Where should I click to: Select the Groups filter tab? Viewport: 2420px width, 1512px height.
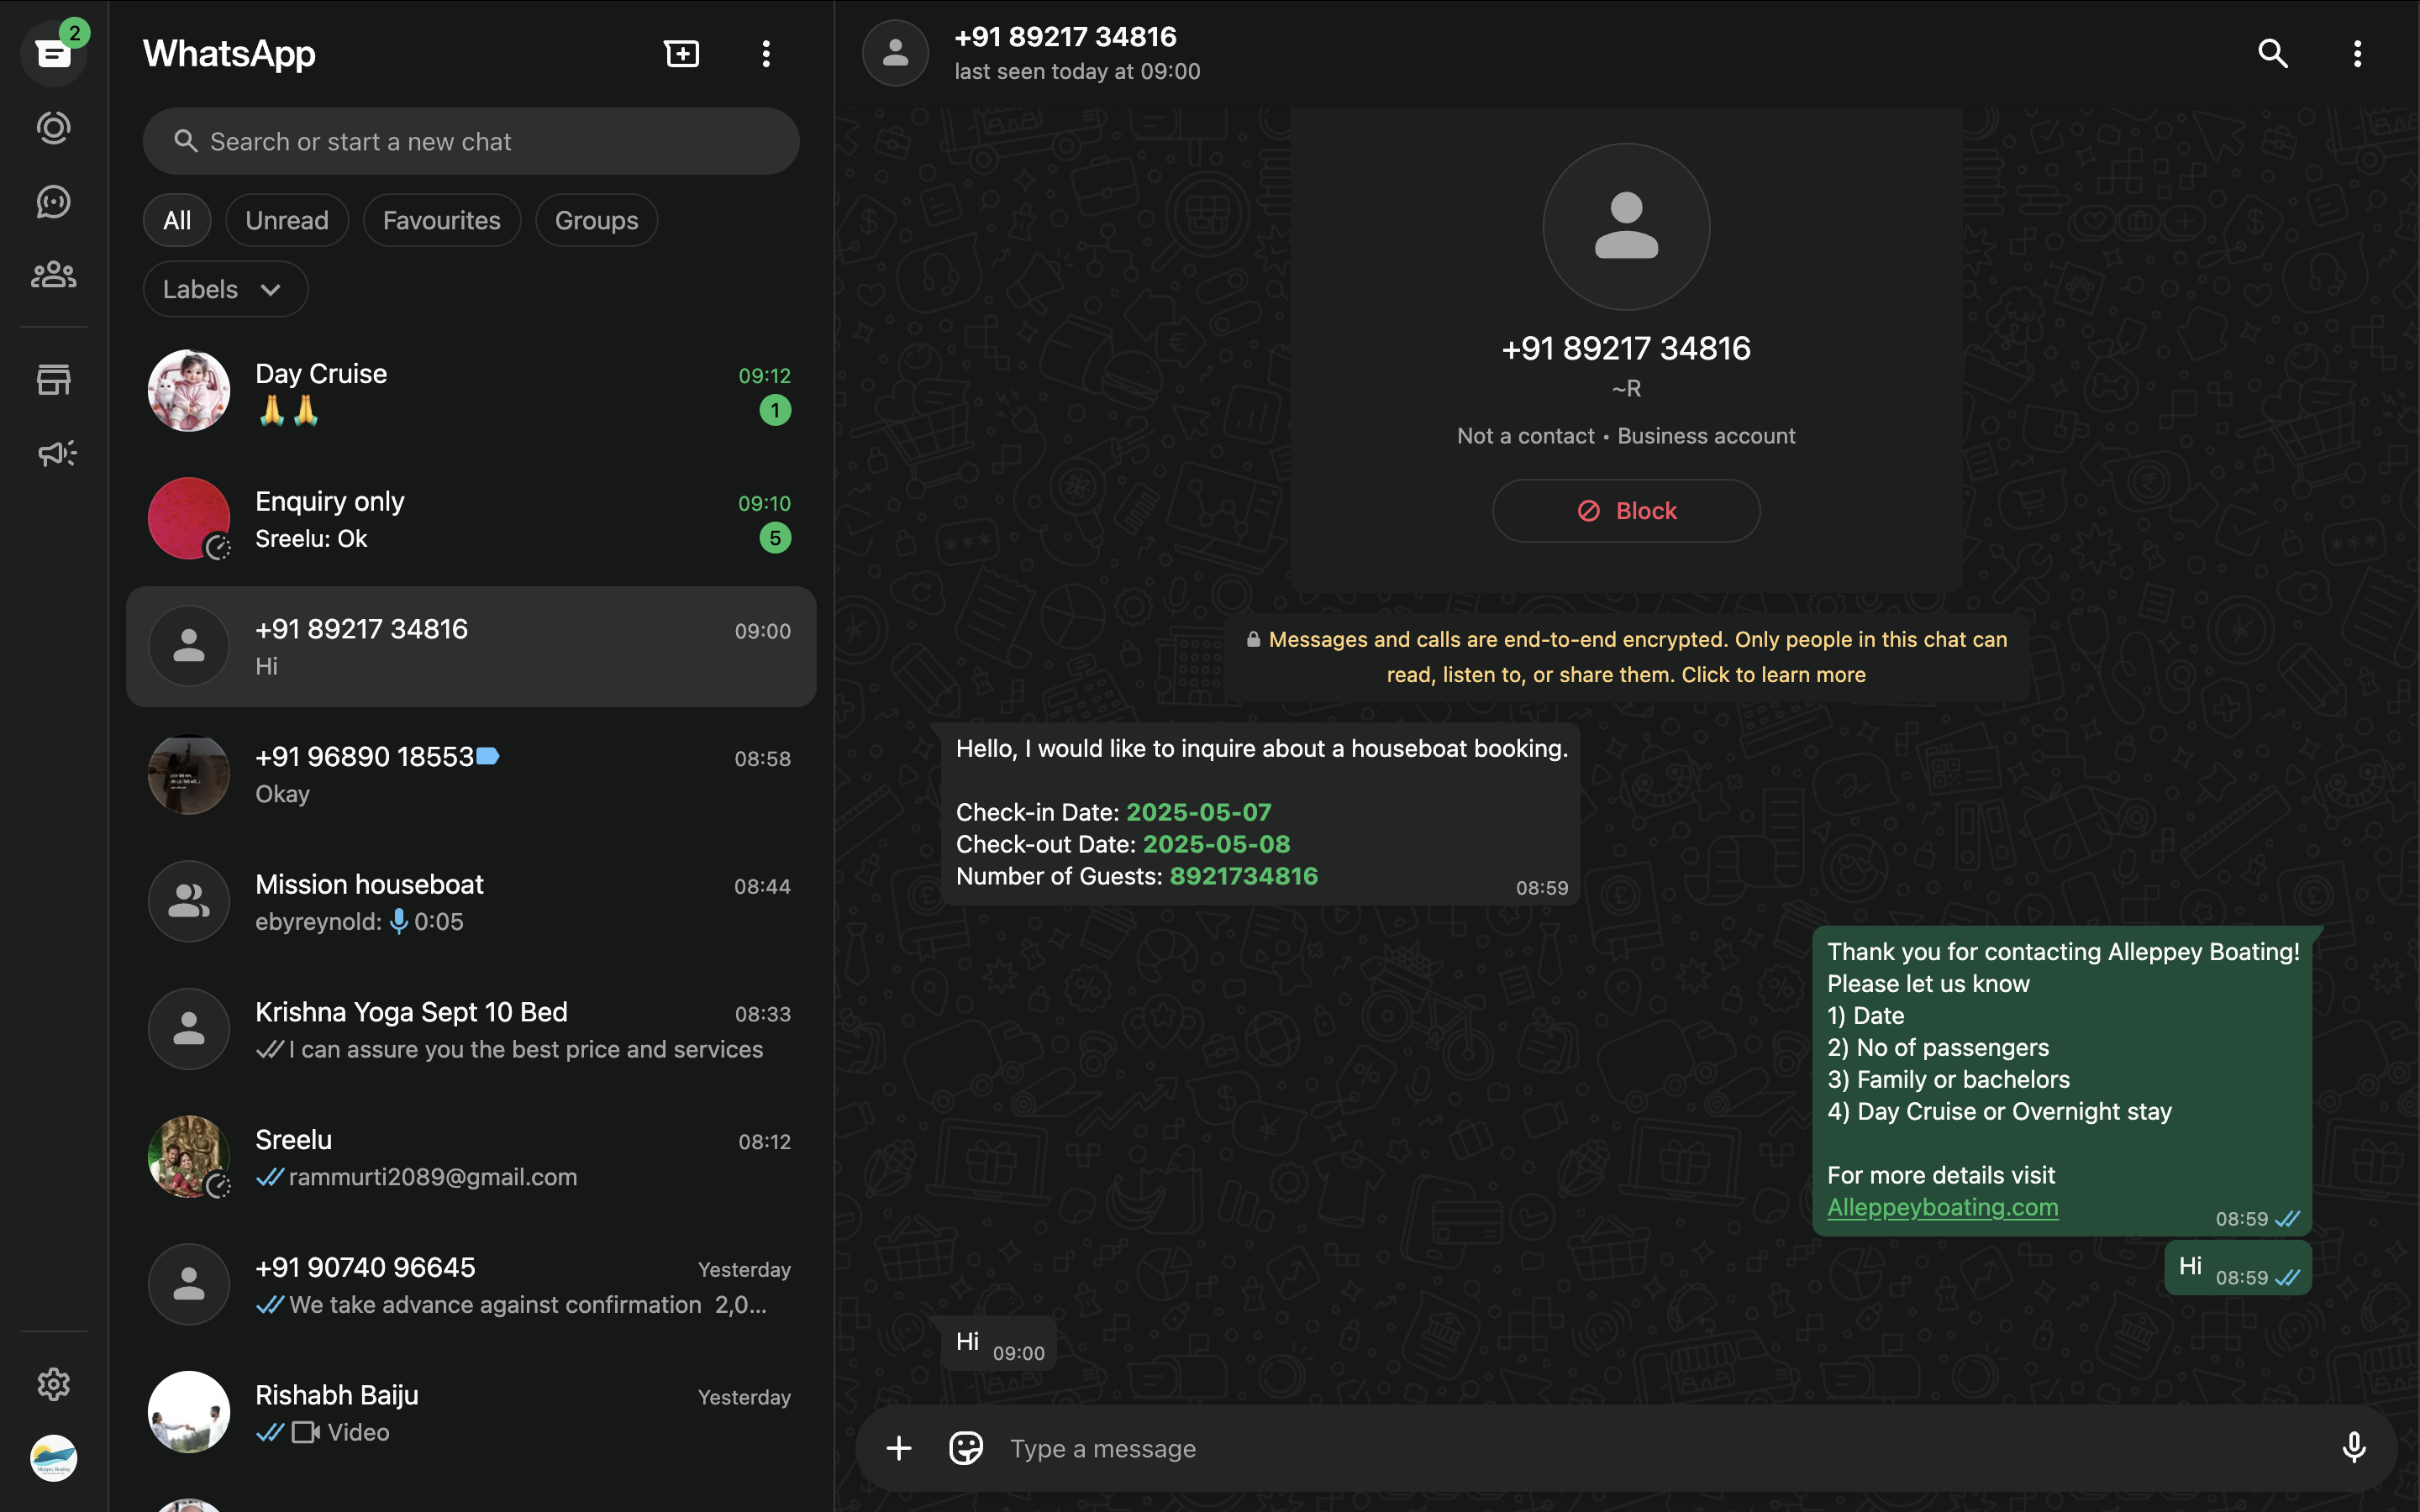596,220
